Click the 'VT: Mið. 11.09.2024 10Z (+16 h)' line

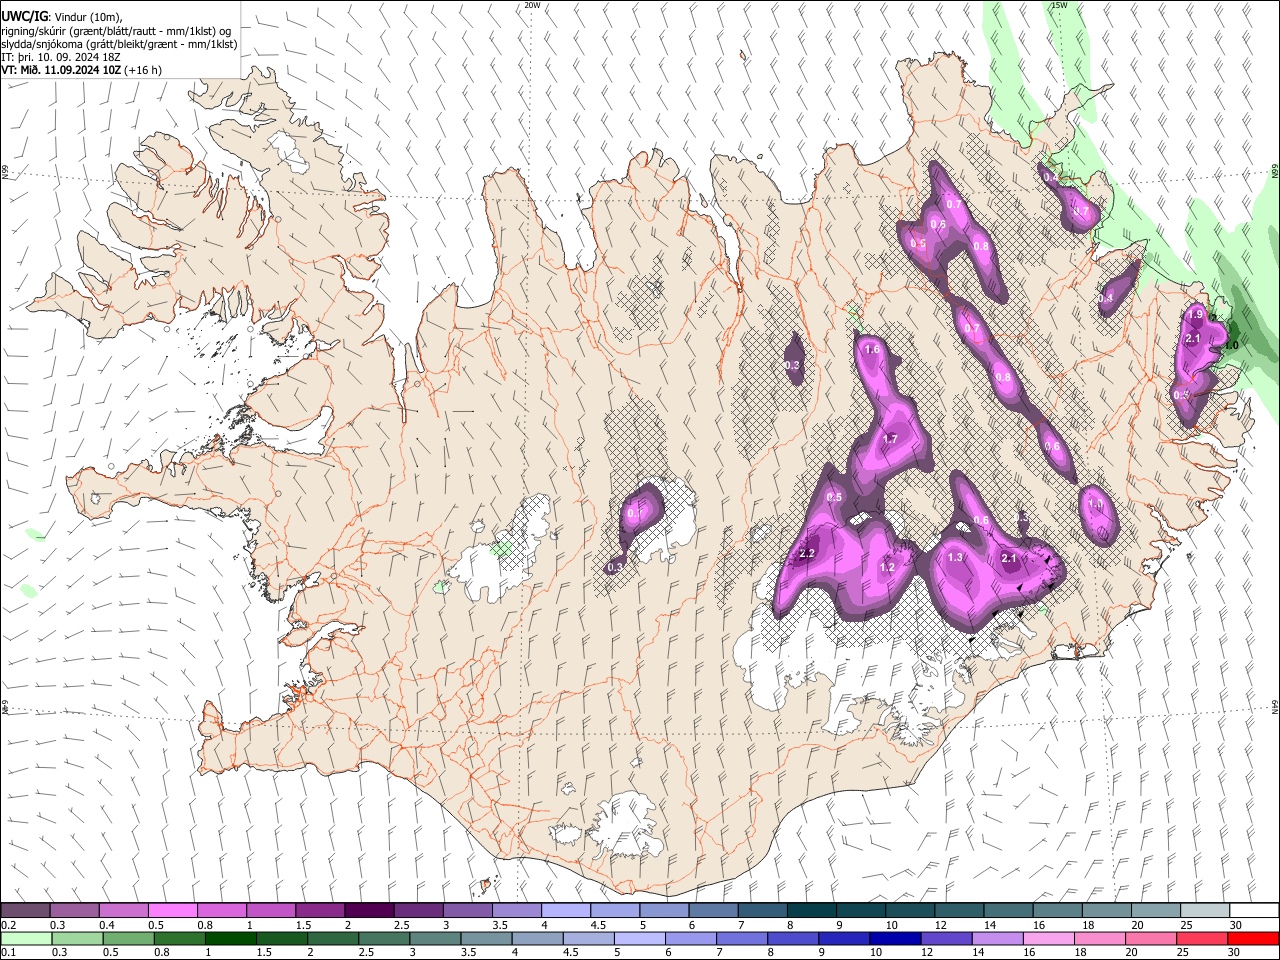click(x=81, y=70)
